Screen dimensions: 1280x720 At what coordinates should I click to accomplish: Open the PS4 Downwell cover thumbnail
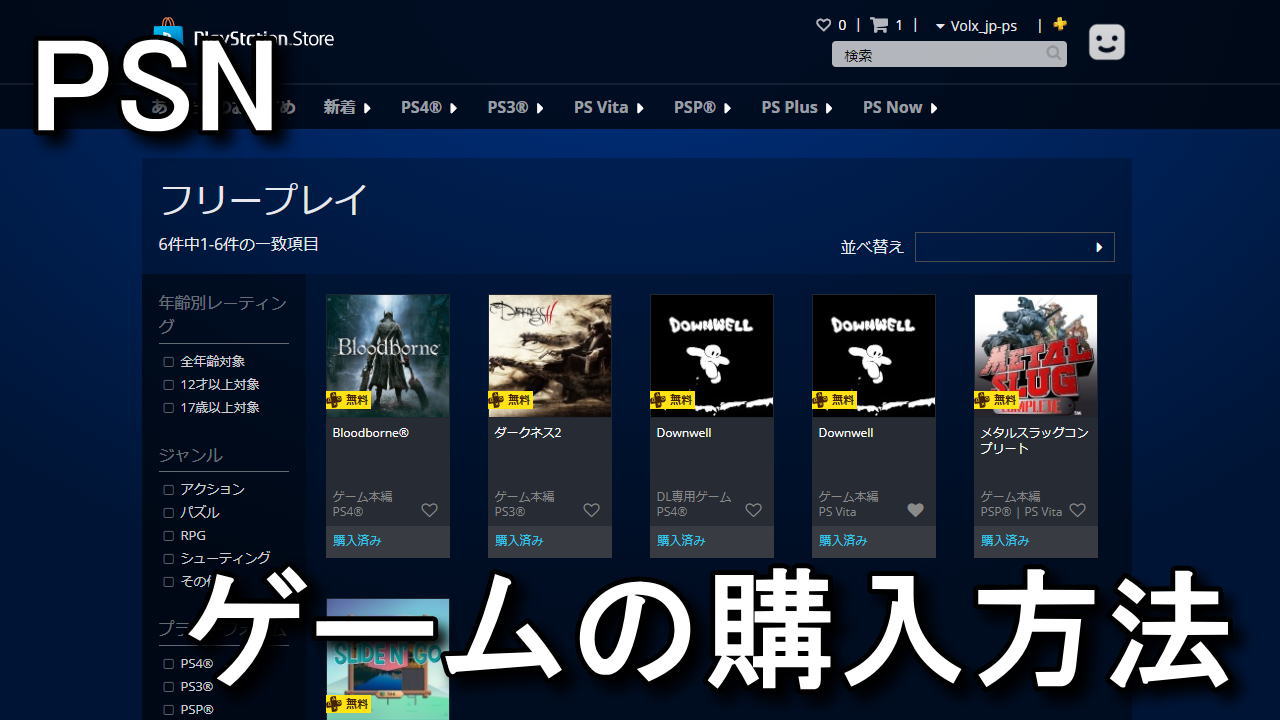[x=712, y=355]
